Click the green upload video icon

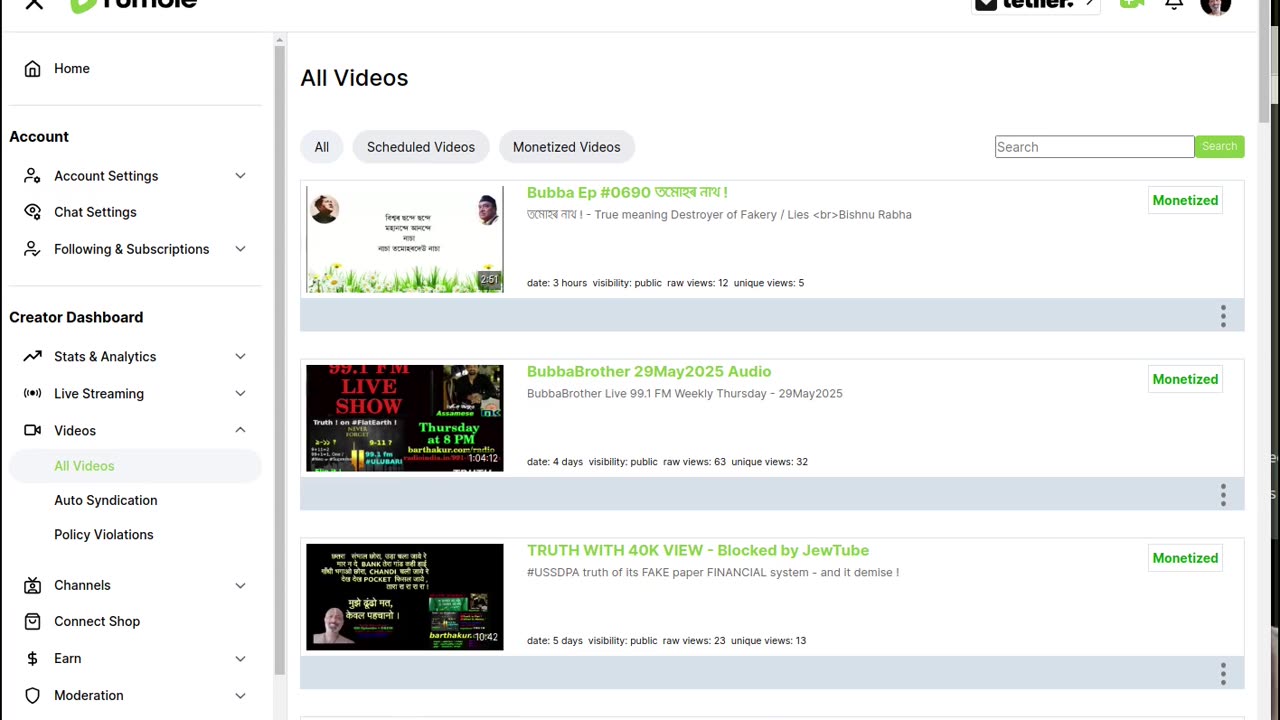(x=1132, y=4)
